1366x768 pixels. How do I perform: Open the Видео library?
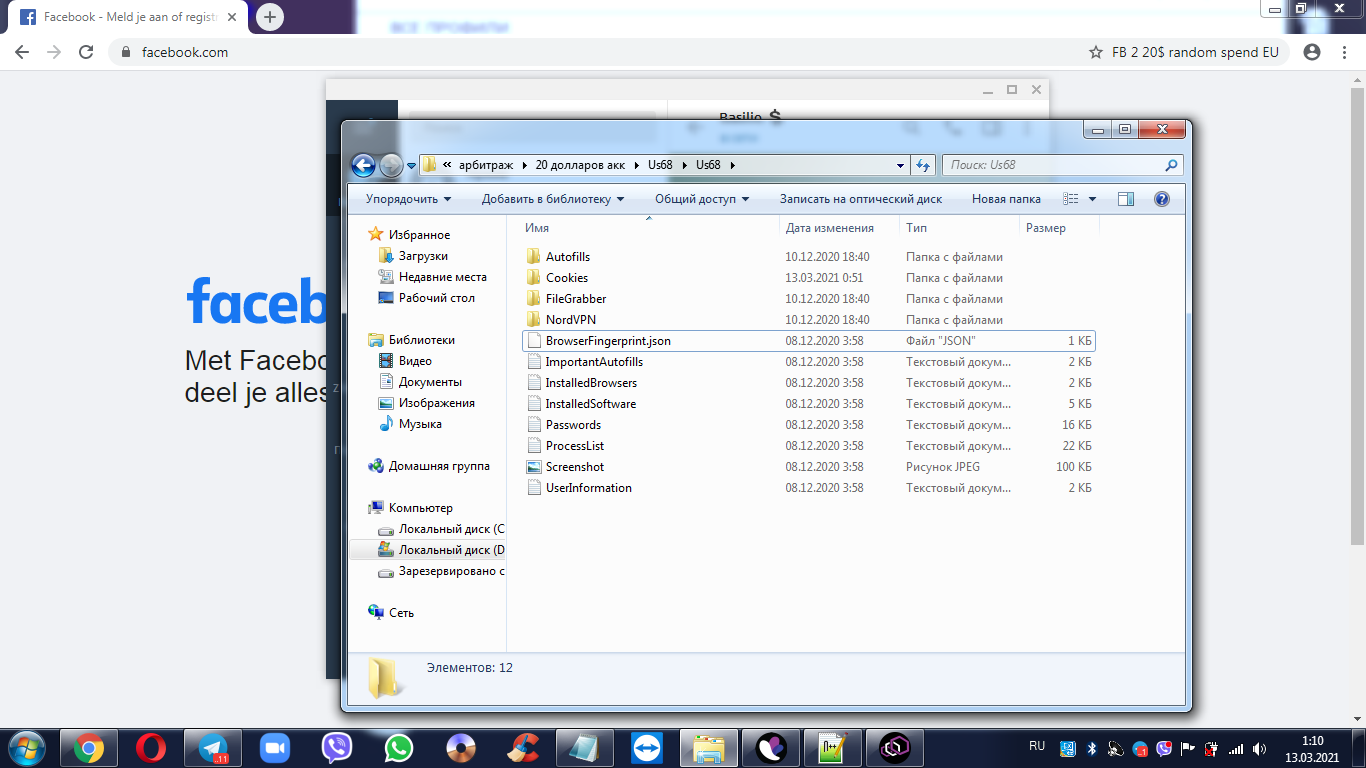click(x=415, y=361)
